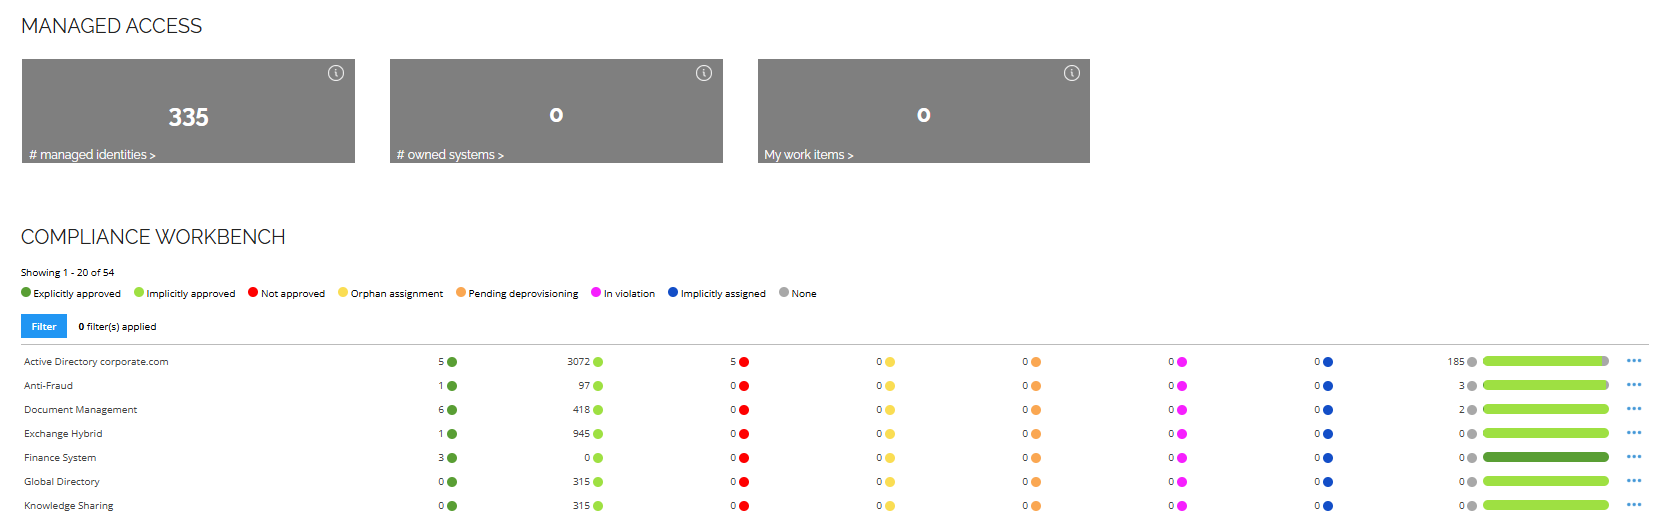
Task: Open more options for Knowledge Sharing row
Action: [1634, 505]
